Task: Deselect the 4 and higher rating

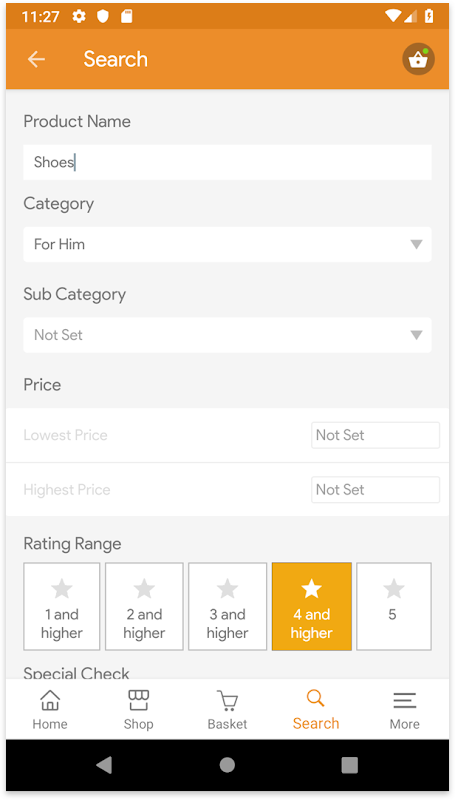Action: 312,607
